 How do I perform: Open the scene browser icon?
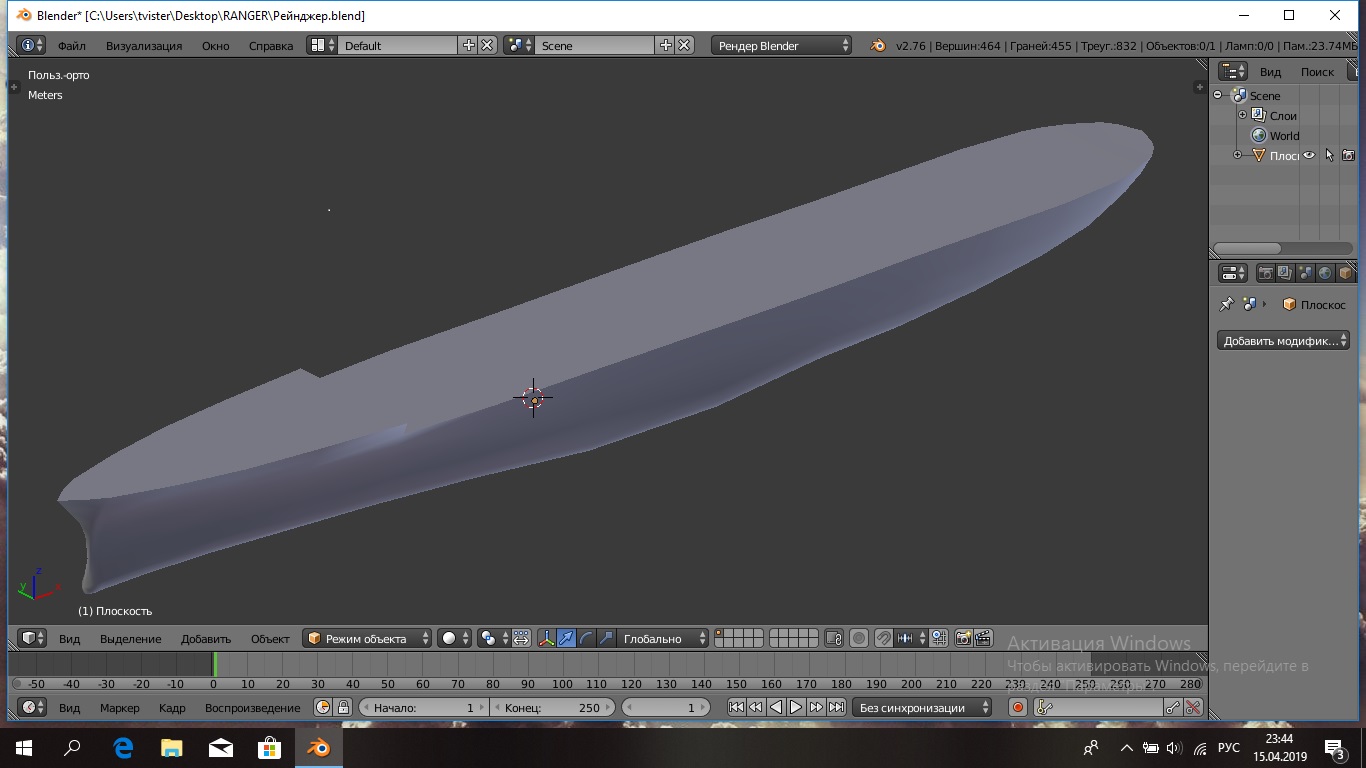click(519, 45)
